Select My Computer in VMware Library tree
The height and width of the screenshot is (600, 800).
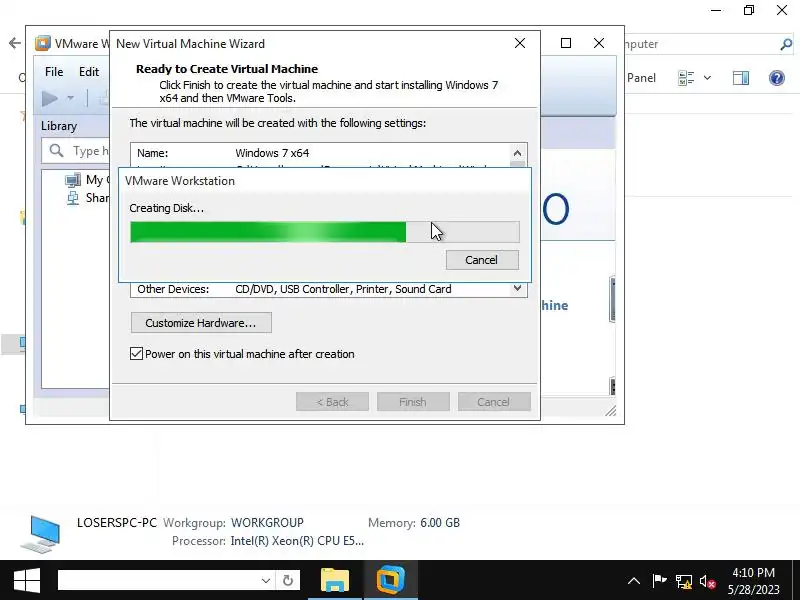coord(87,180)
